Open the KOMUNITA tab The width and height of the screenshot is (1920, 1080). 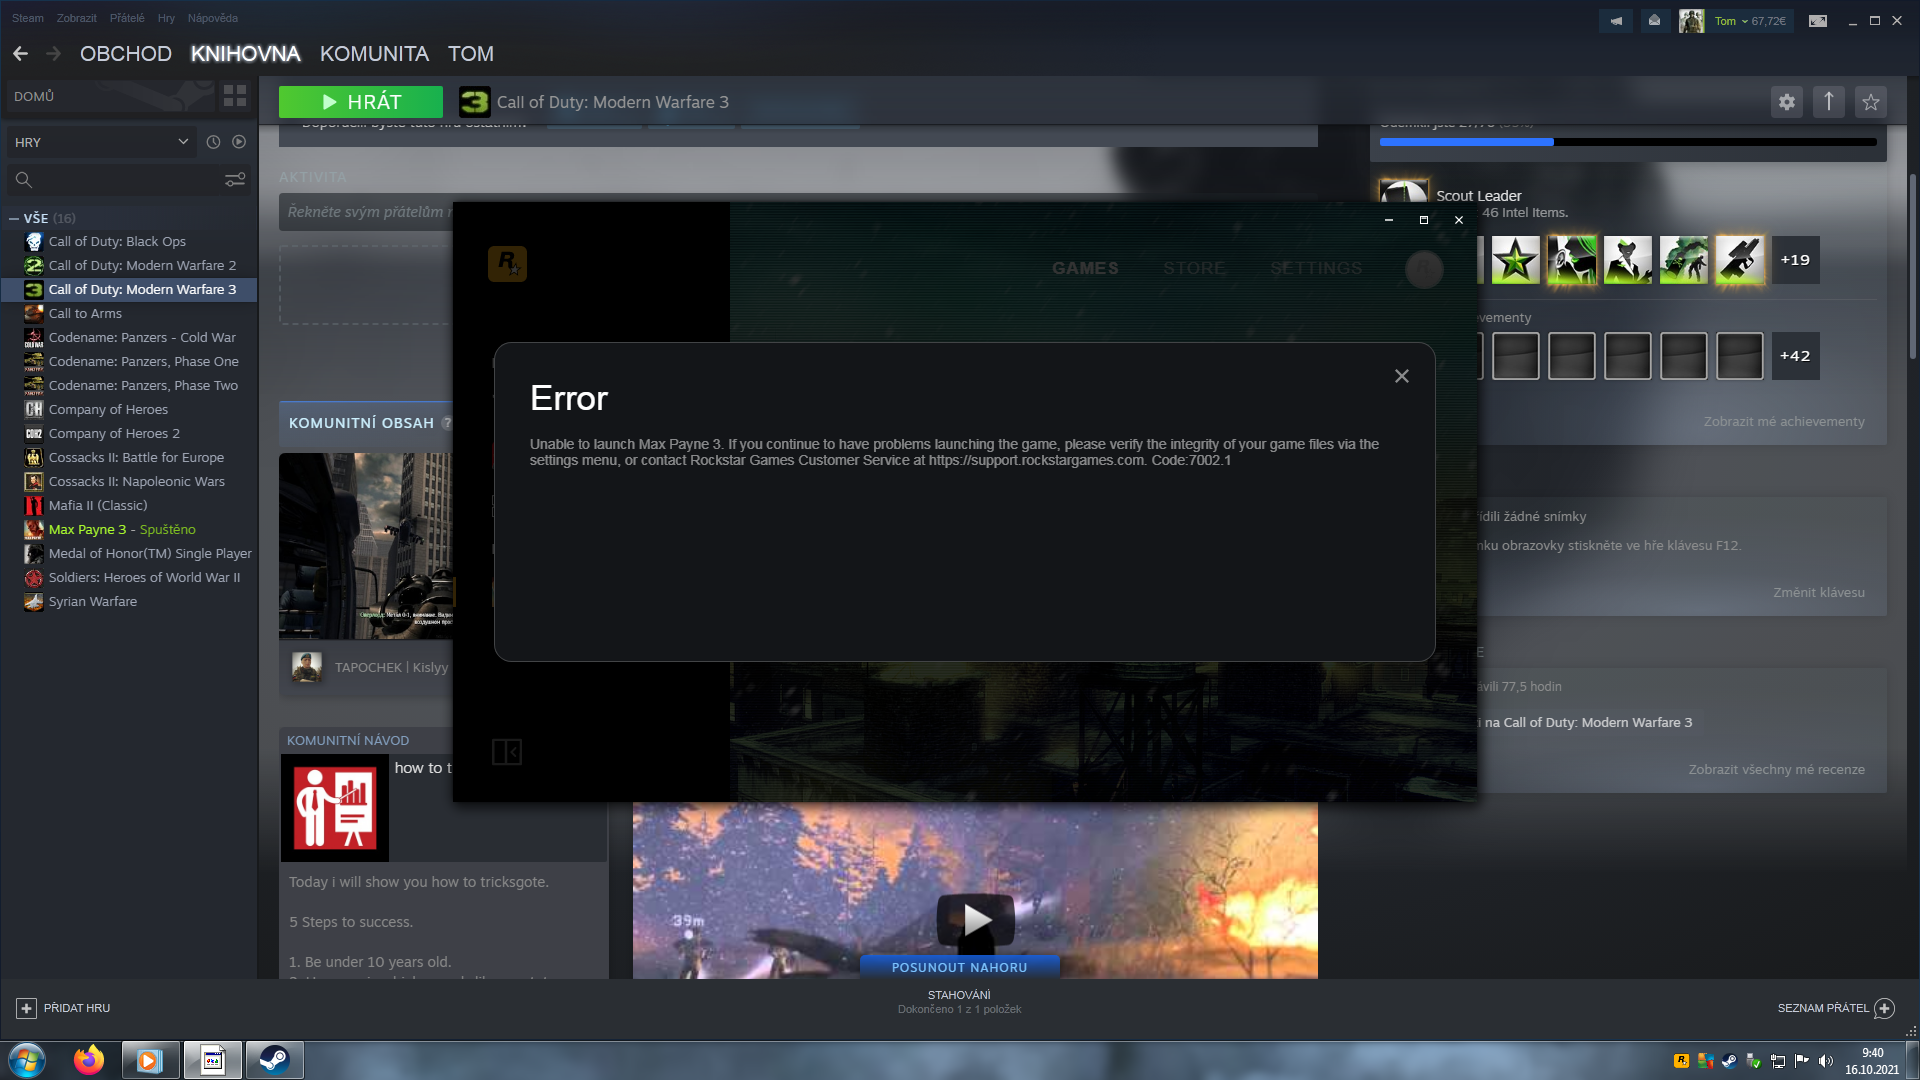374,54
